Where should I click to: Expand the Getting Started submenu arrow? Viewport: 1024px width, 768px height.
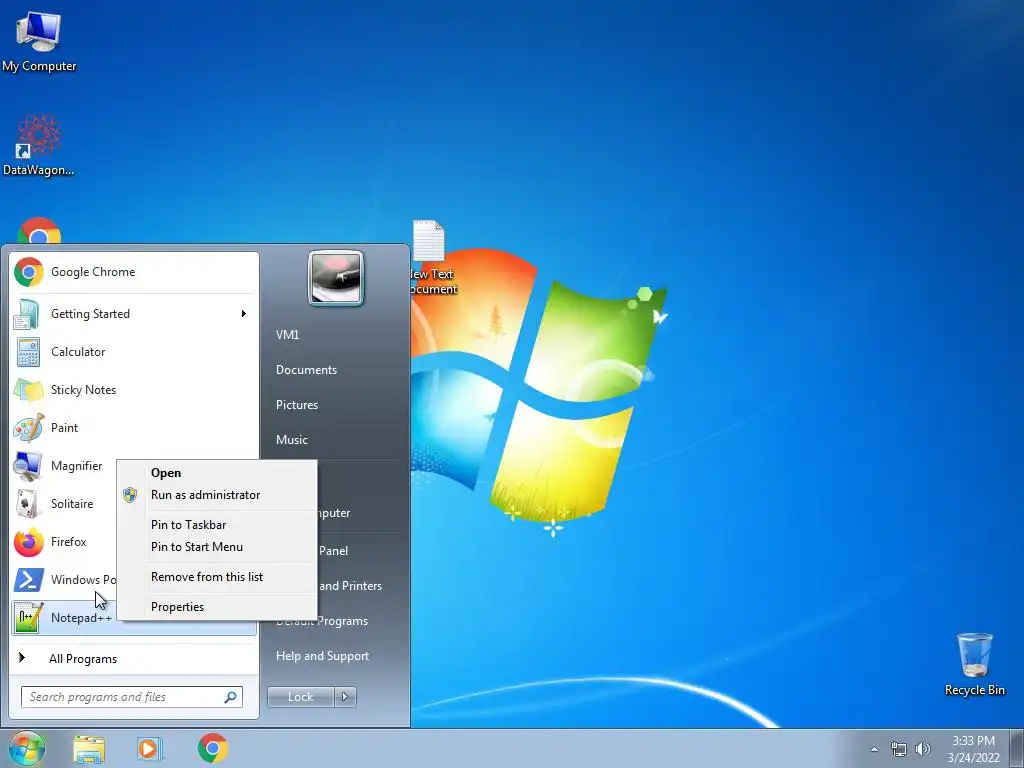coord(244,314)
